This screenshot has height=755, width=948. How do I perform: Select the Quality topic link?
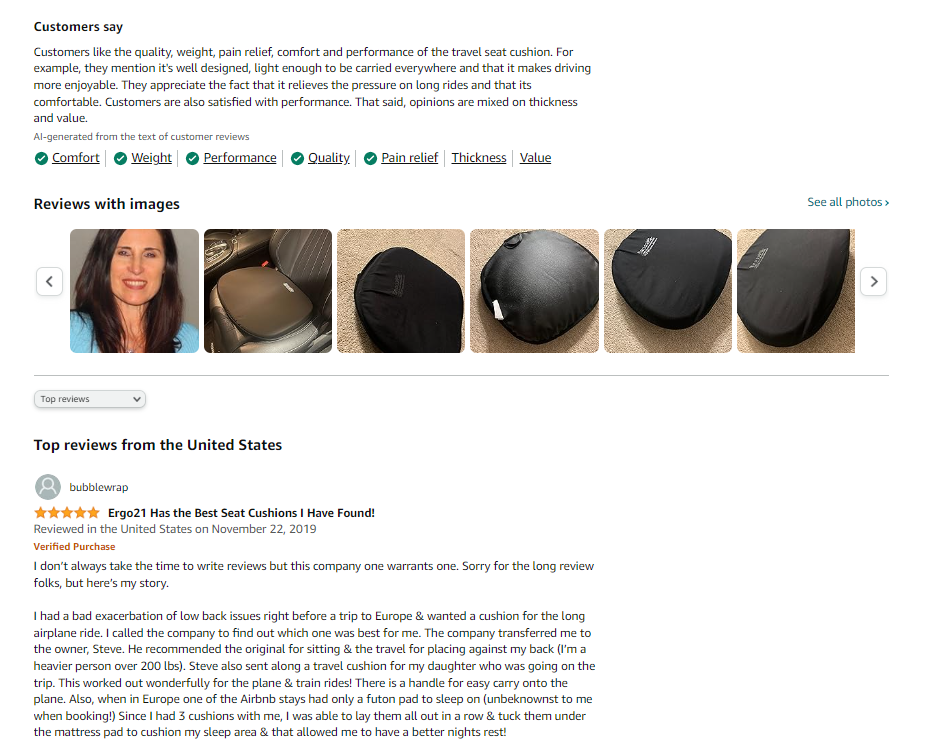(x=329, y=158)
